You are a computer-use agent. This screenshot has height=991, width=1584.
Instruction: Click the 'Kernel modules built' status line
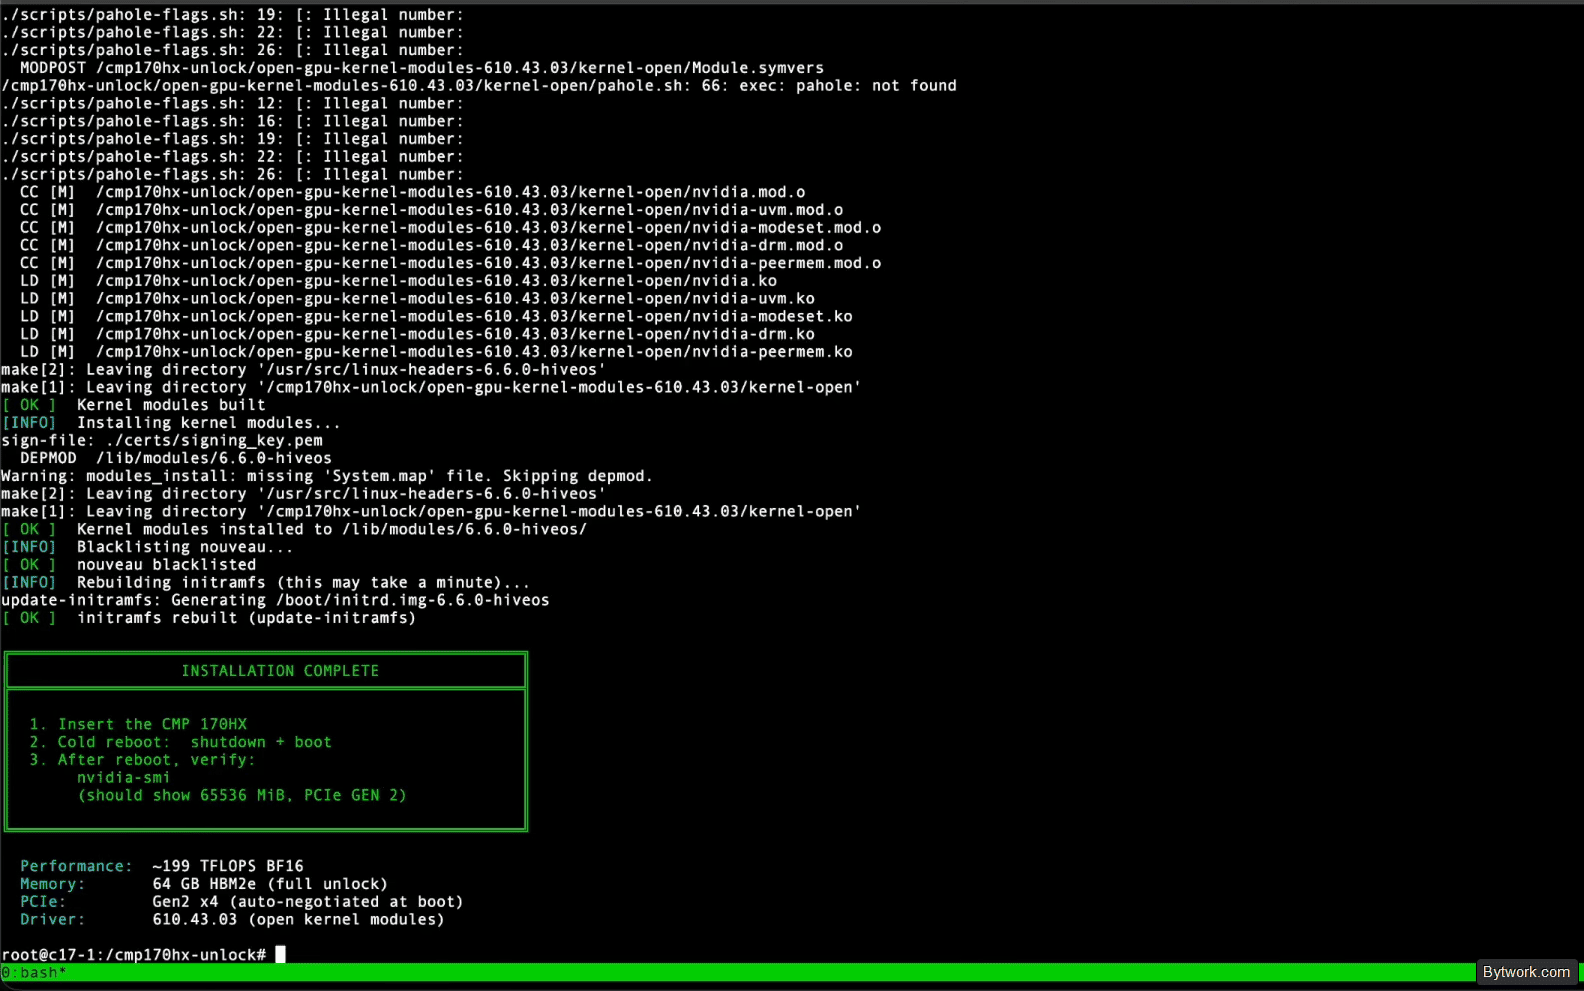tap(134, 405)
